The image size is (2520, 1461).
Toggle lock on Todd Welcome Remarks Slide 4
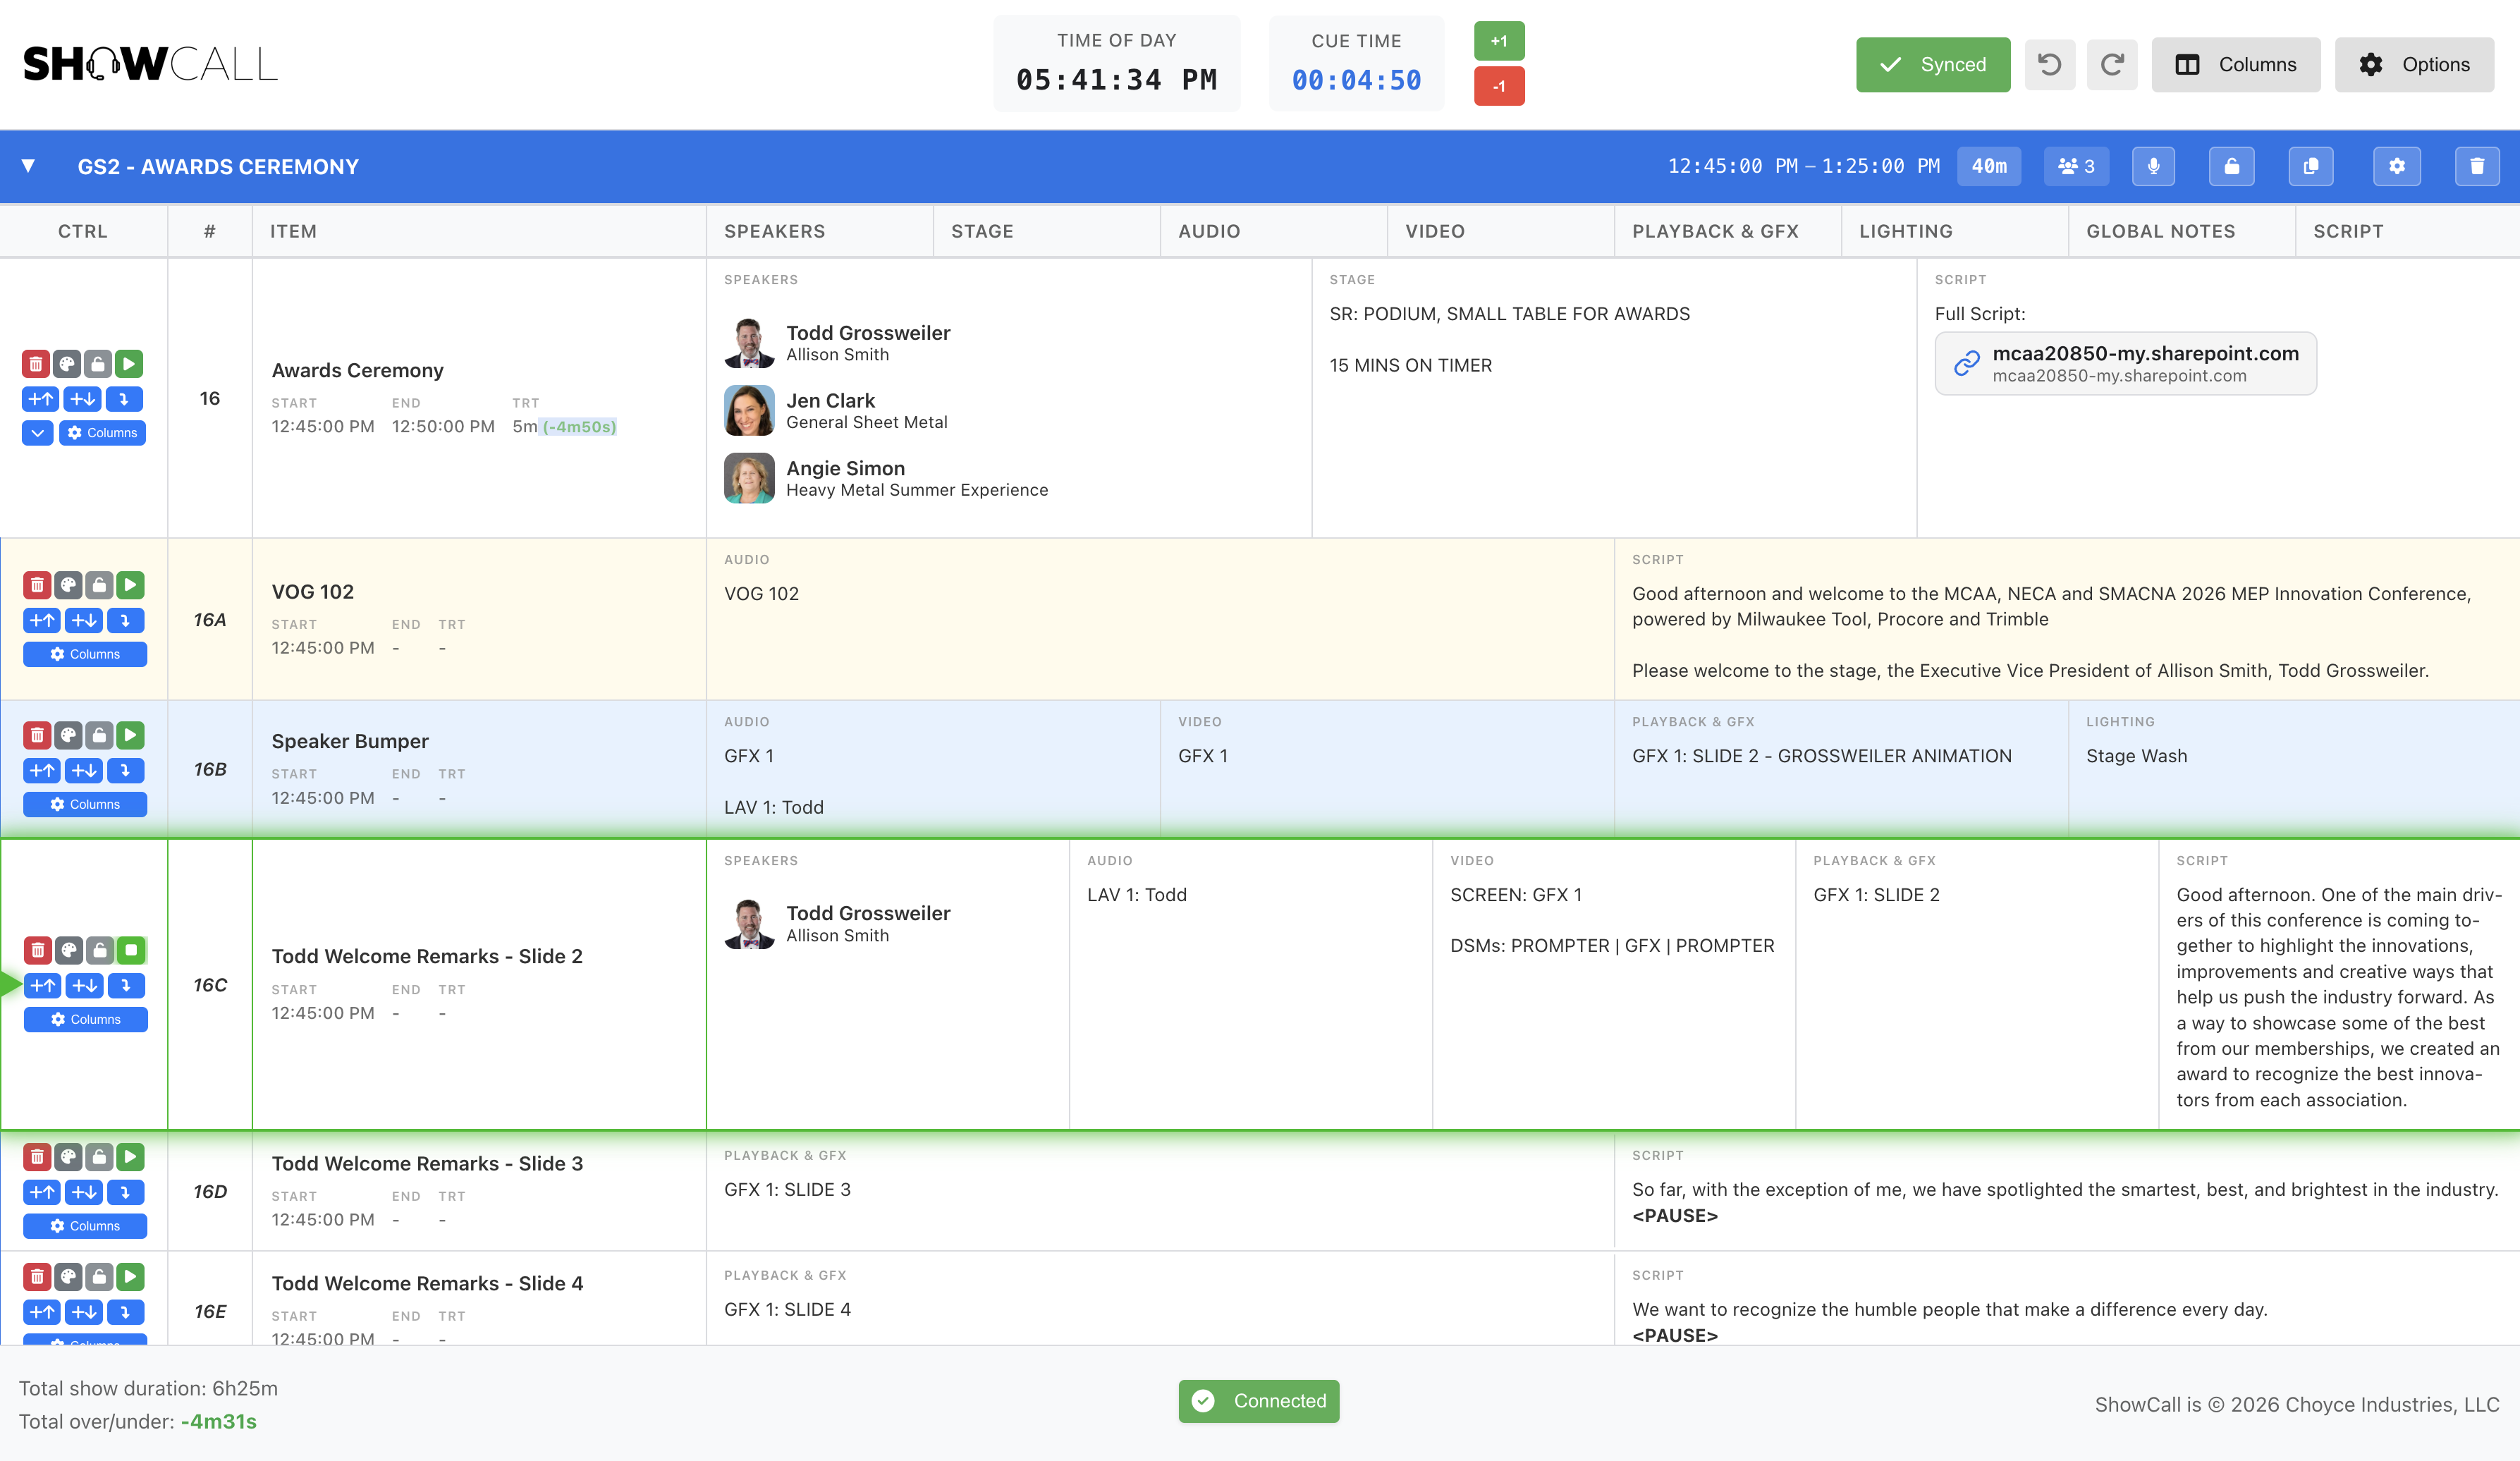pyautogui.click(x=99, y=1277)
